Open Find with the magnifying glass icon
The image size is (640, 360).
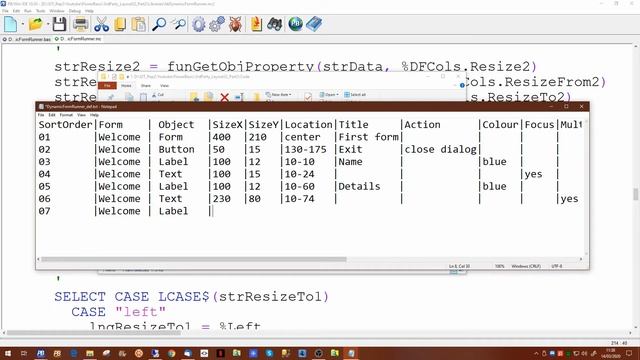click(159, 24)
